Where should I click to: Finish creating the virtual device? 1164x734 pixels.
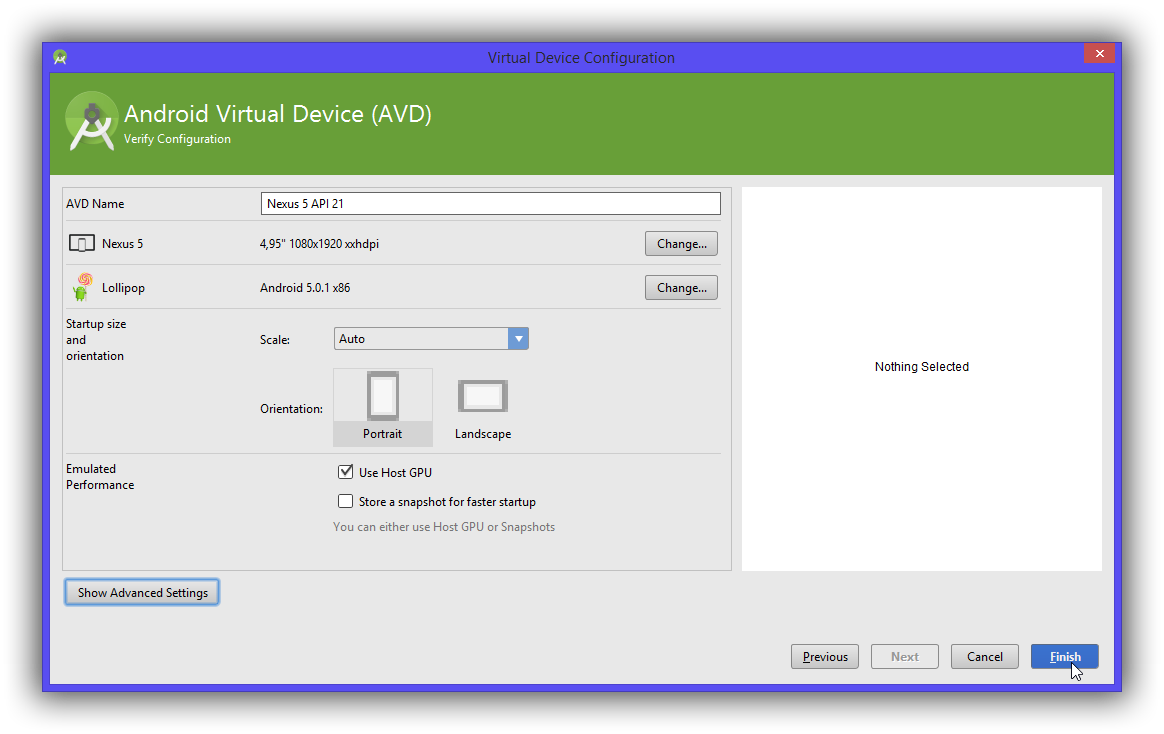click(x=1065, y=657)
